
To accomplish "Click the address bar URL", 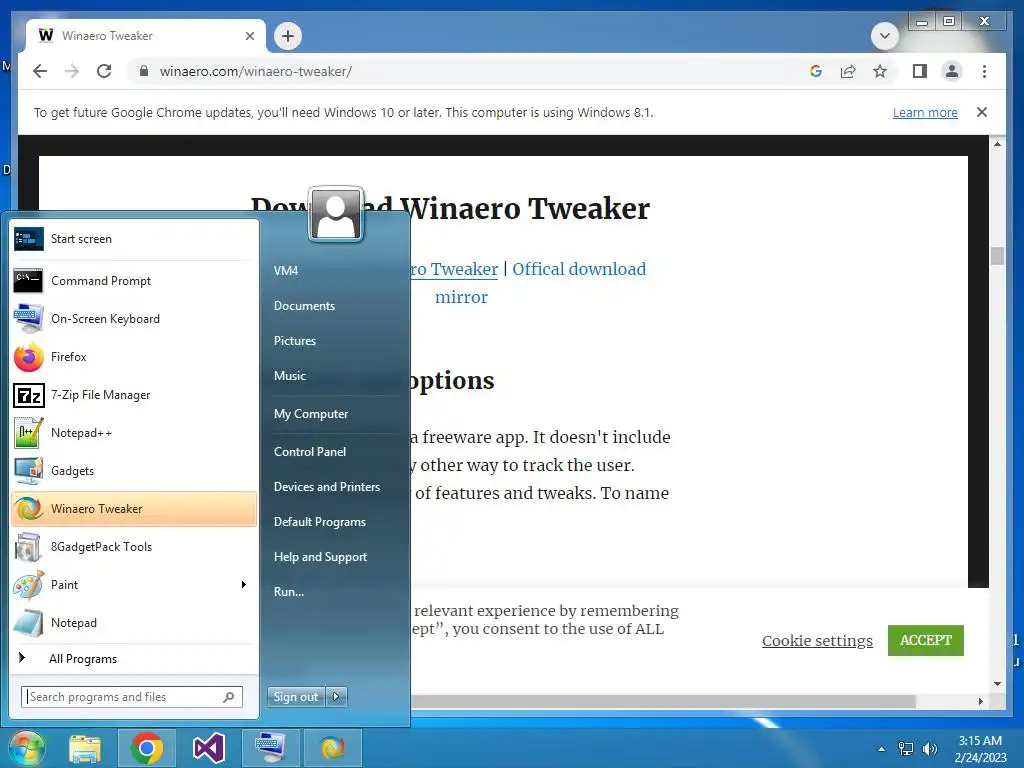I will coord(255,71).
